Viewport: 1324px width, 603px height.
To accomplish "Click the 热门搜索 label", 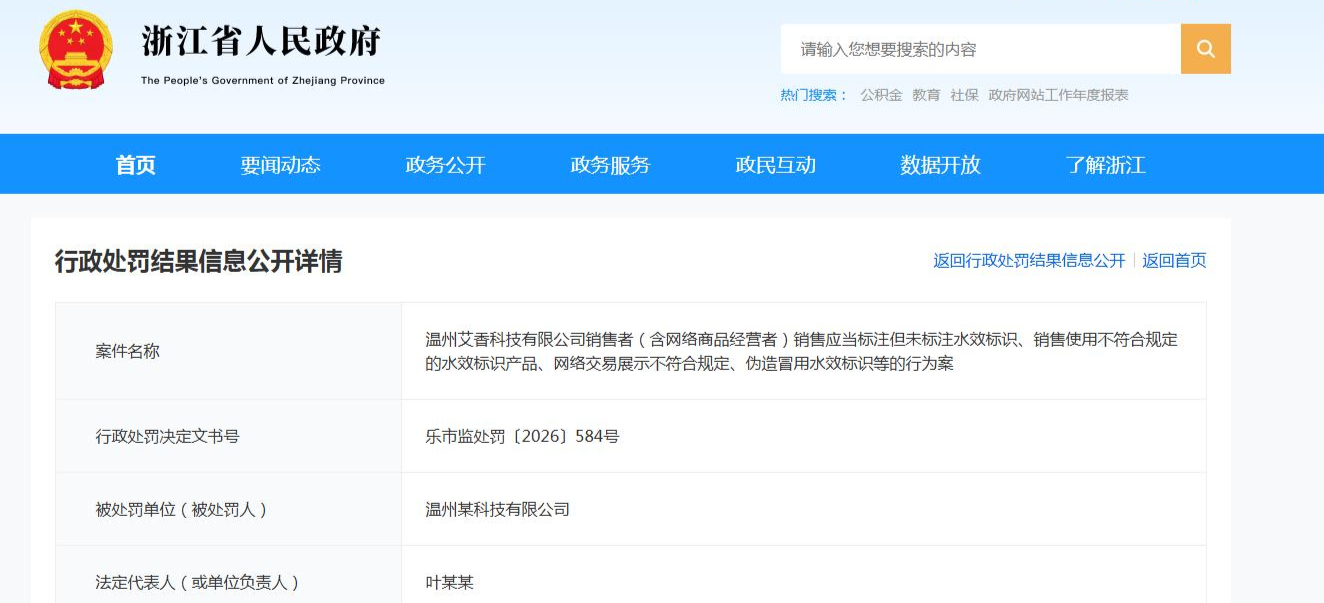I will coord(814,95).
